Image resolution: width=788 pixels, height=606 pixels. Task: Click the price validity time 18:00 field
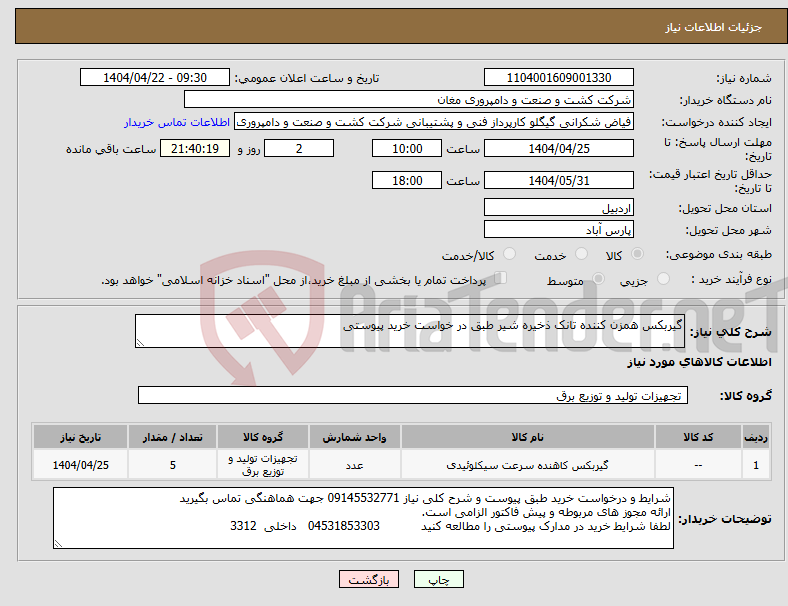tap(407, 180)
